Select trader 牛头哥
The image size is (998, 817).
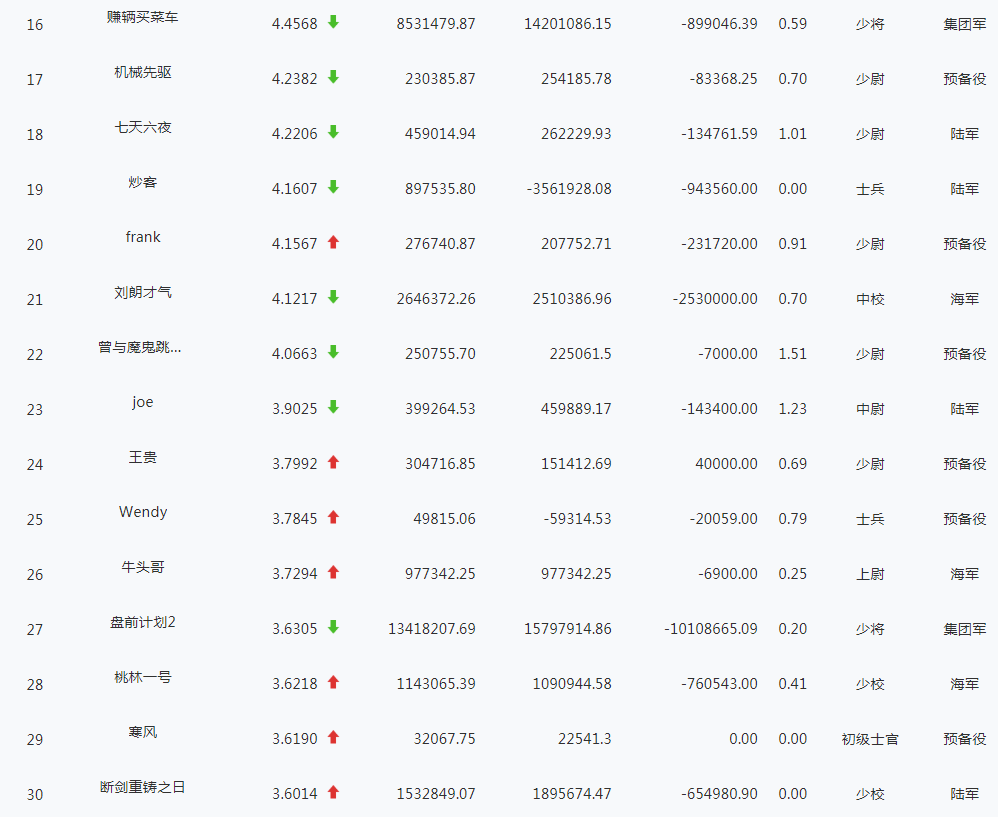tap(143, 567)
